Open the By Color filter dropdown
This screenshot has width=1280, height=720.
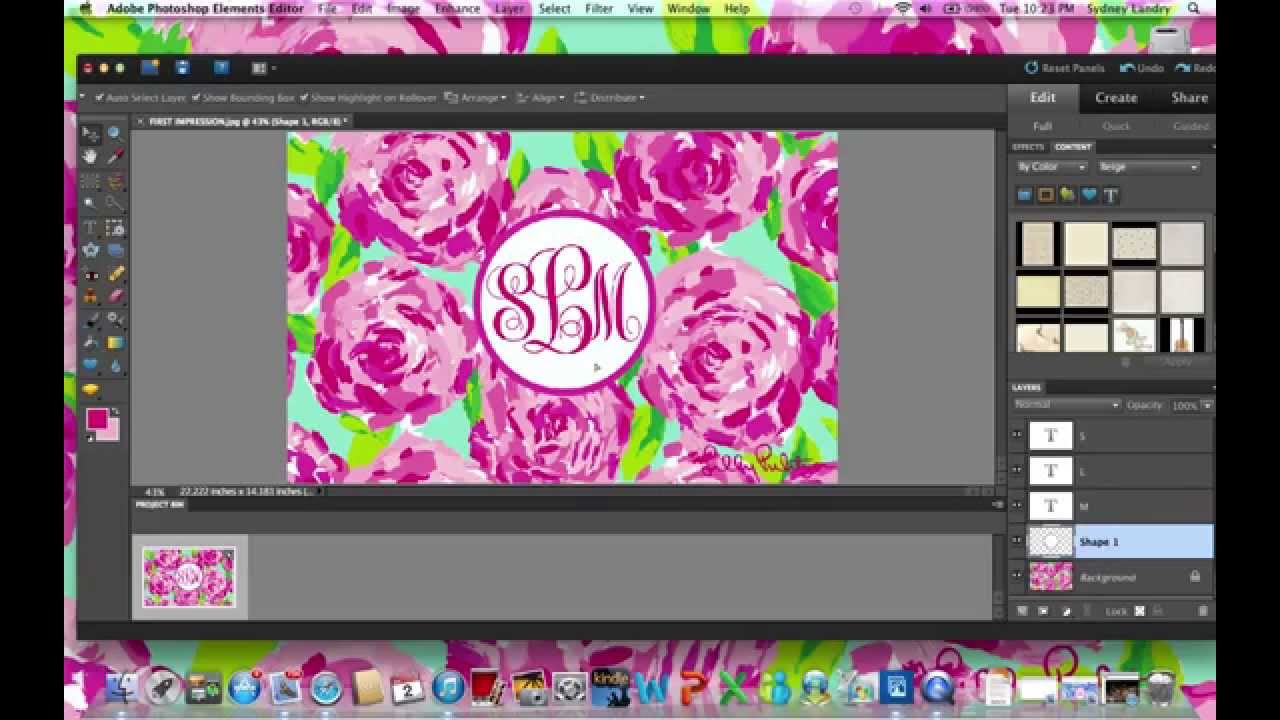[x=1051, y=167]
